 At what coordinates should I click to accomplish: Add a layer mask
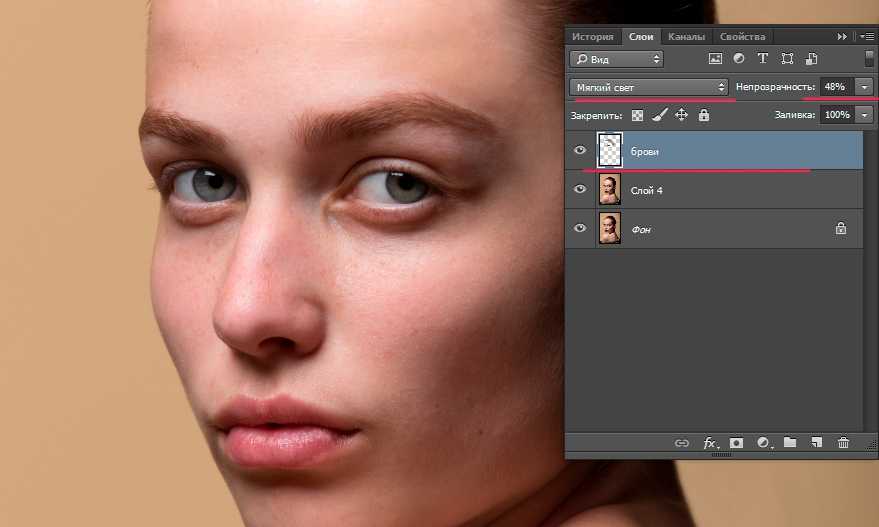pos(736,443)
